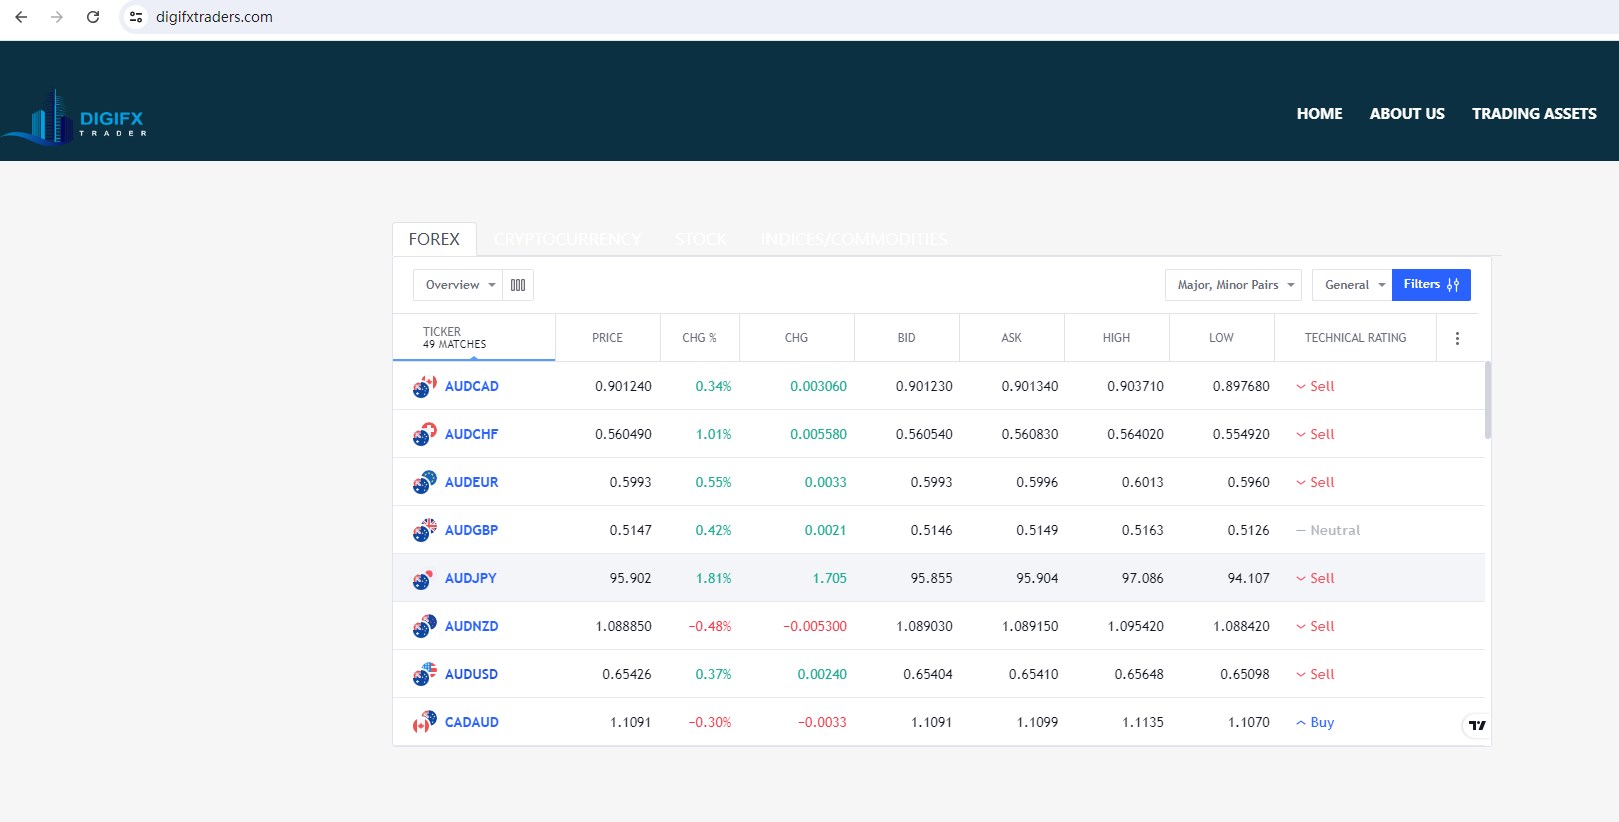The image size is (1619, 822).
Task: Open the Trading Assets menu item
Action: [1533, 114]
